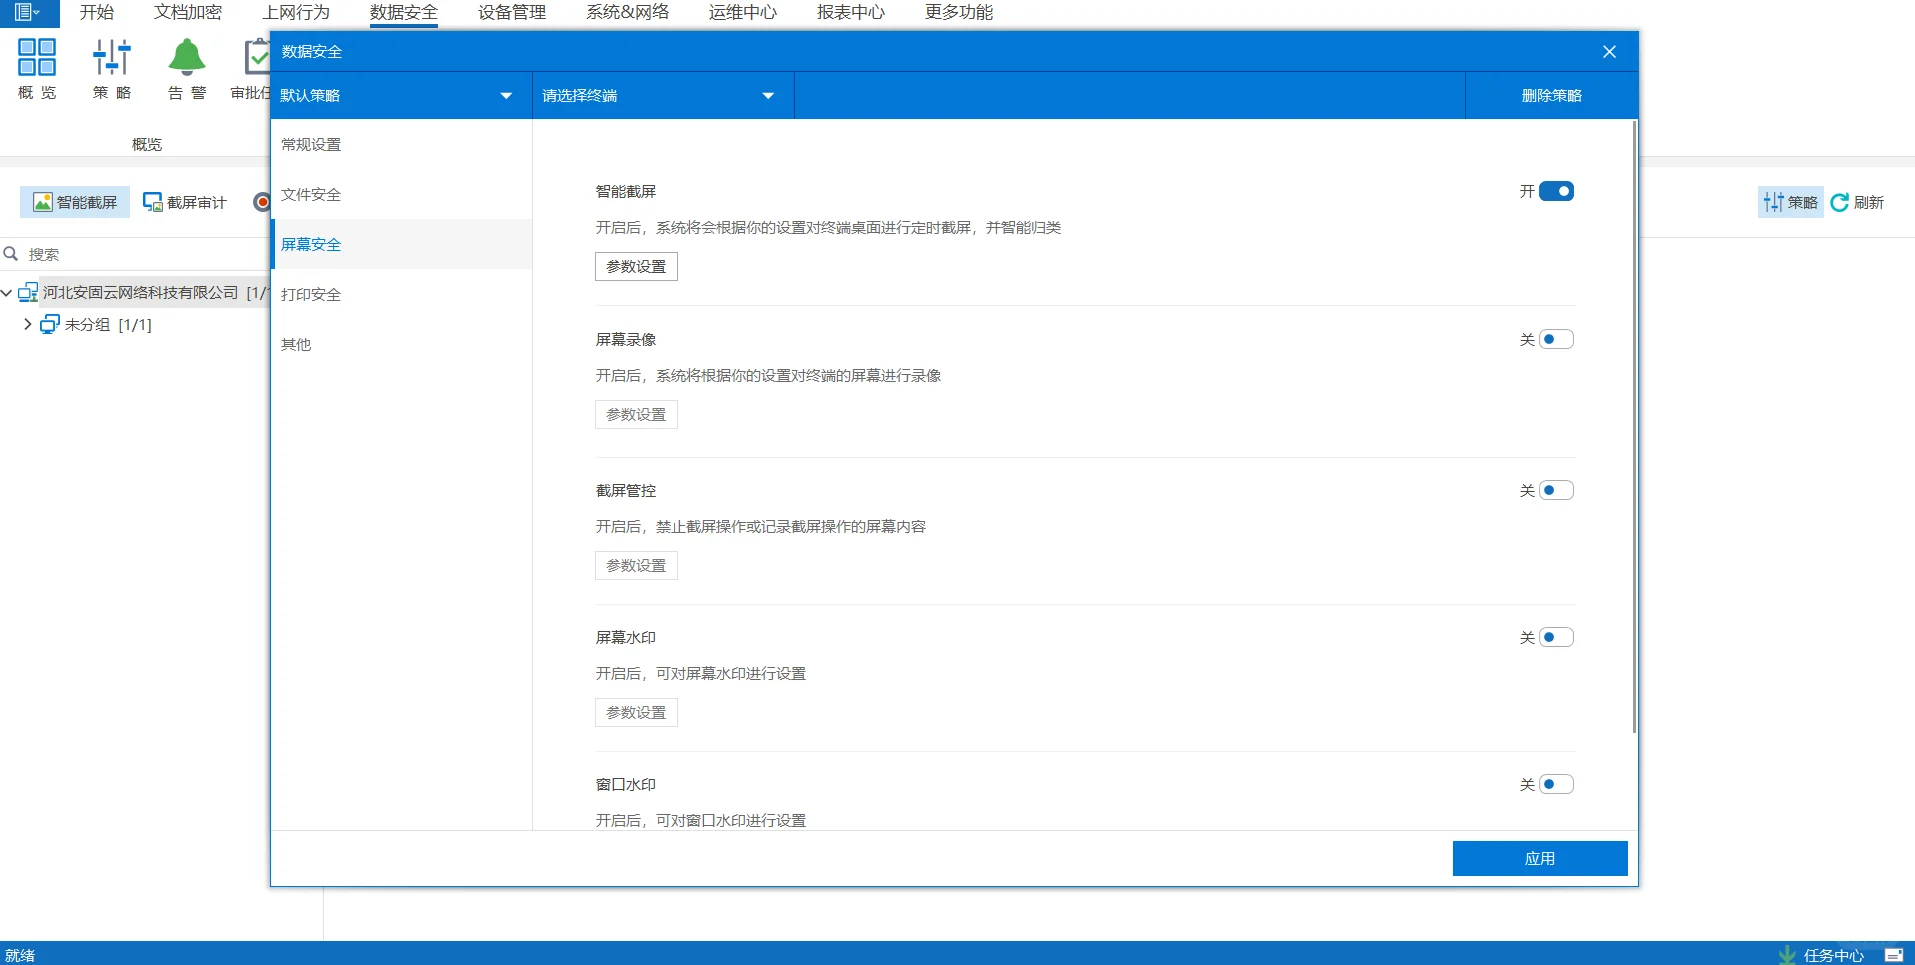Open the 打印安全 section
This screenshot has height=965, width=1915.
(x=310, y=293)
